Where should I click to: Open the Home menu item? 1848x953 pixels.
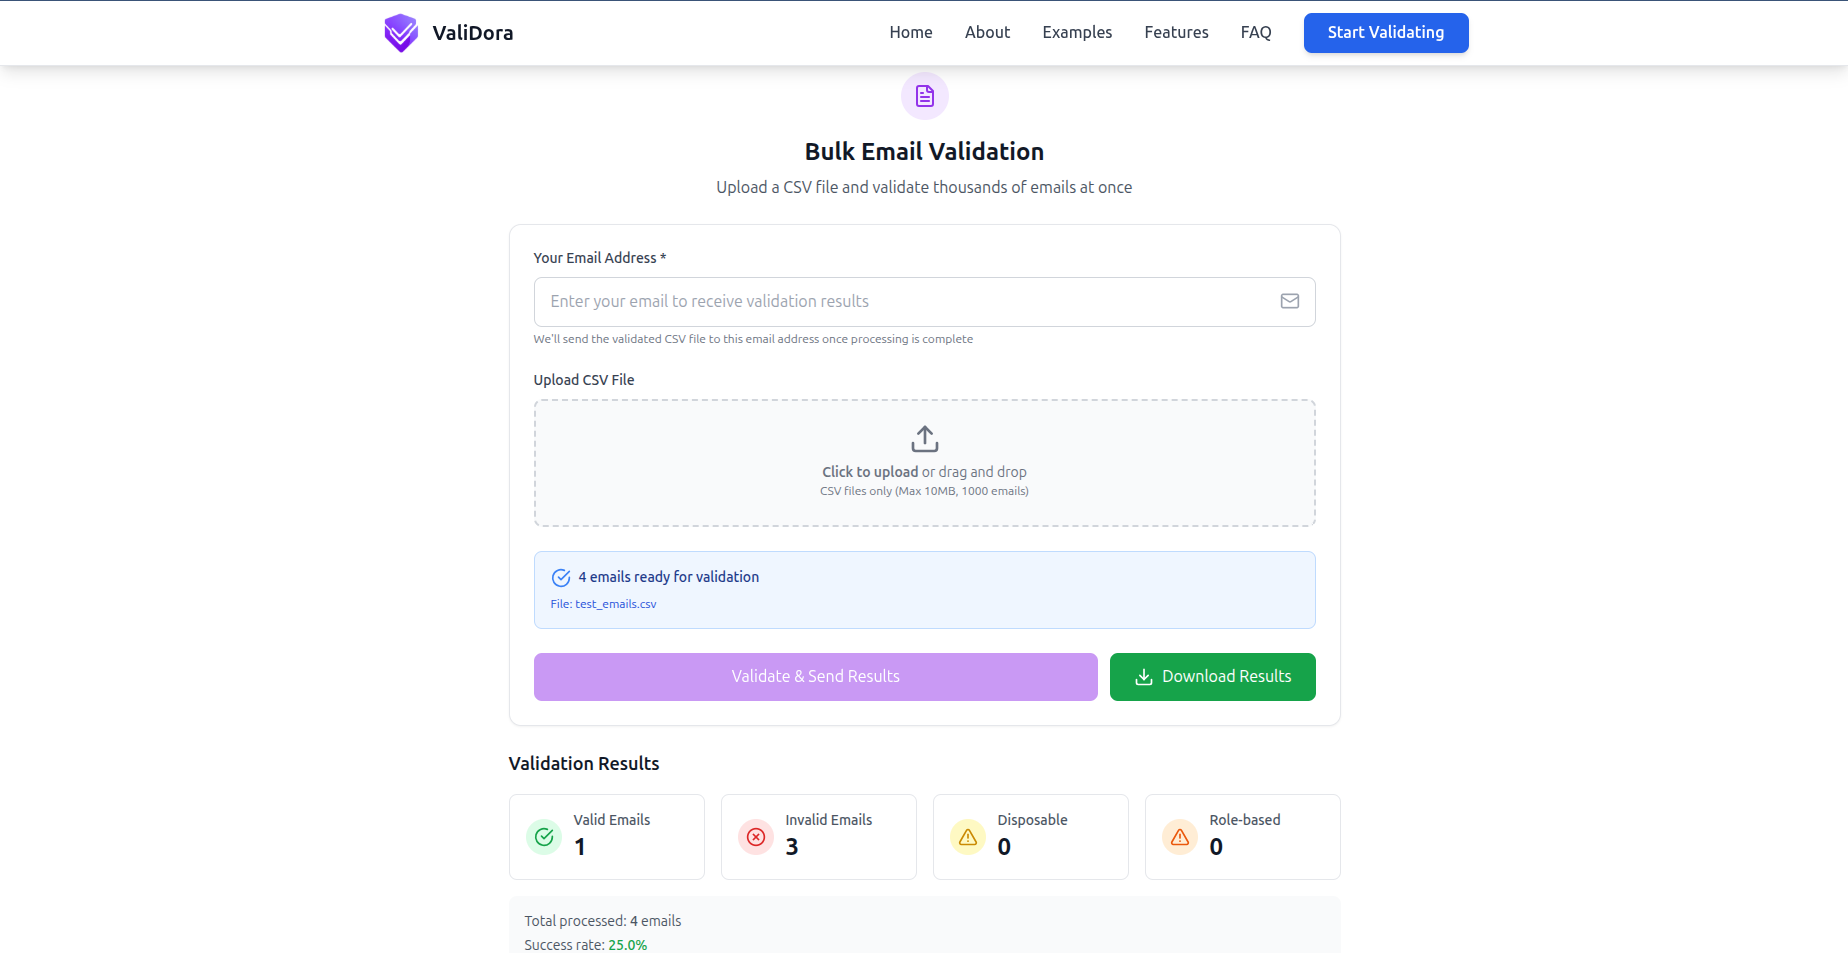[910, 32]
